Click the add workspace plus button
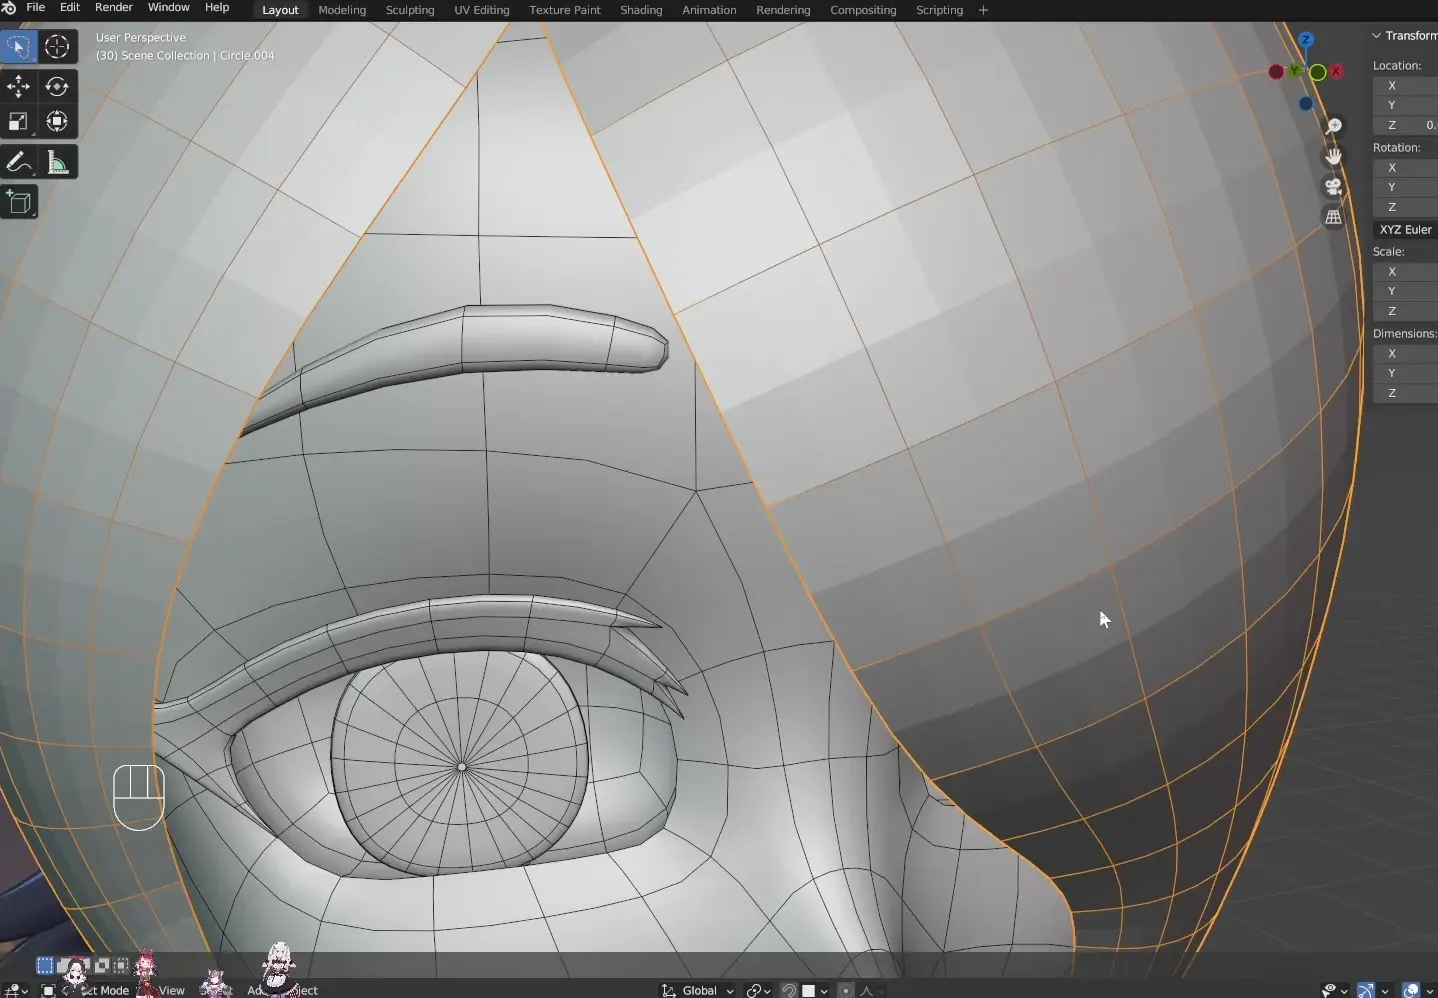The height and width of the screenshot is (998, 1438). coord(983,10)
